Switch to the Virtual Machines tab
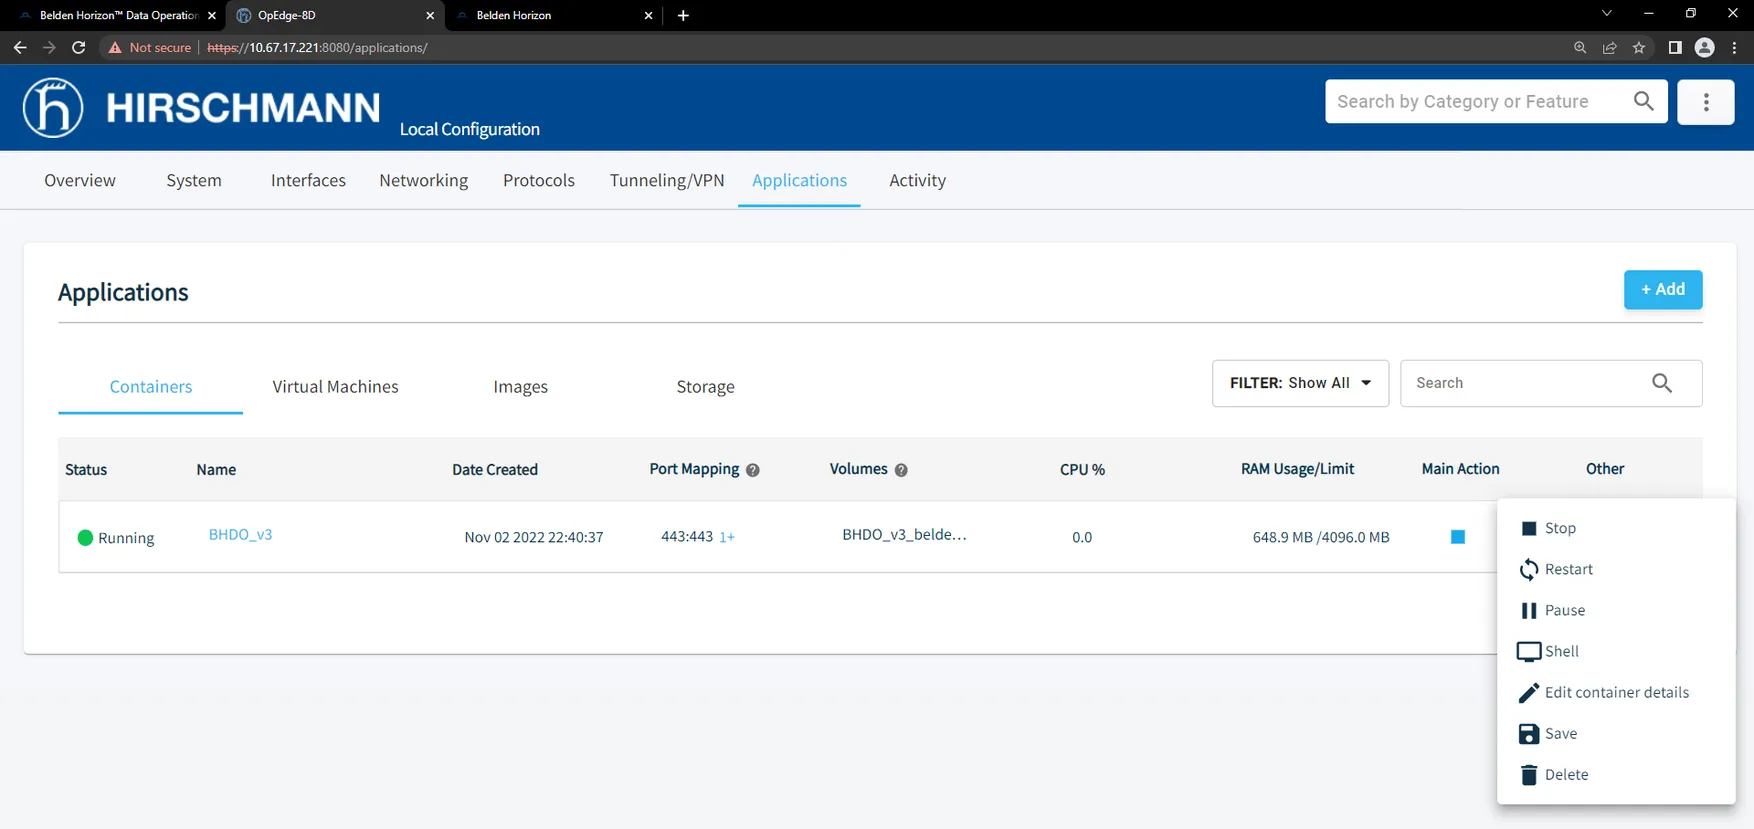1754x829 pixels. tap(335, 387)
